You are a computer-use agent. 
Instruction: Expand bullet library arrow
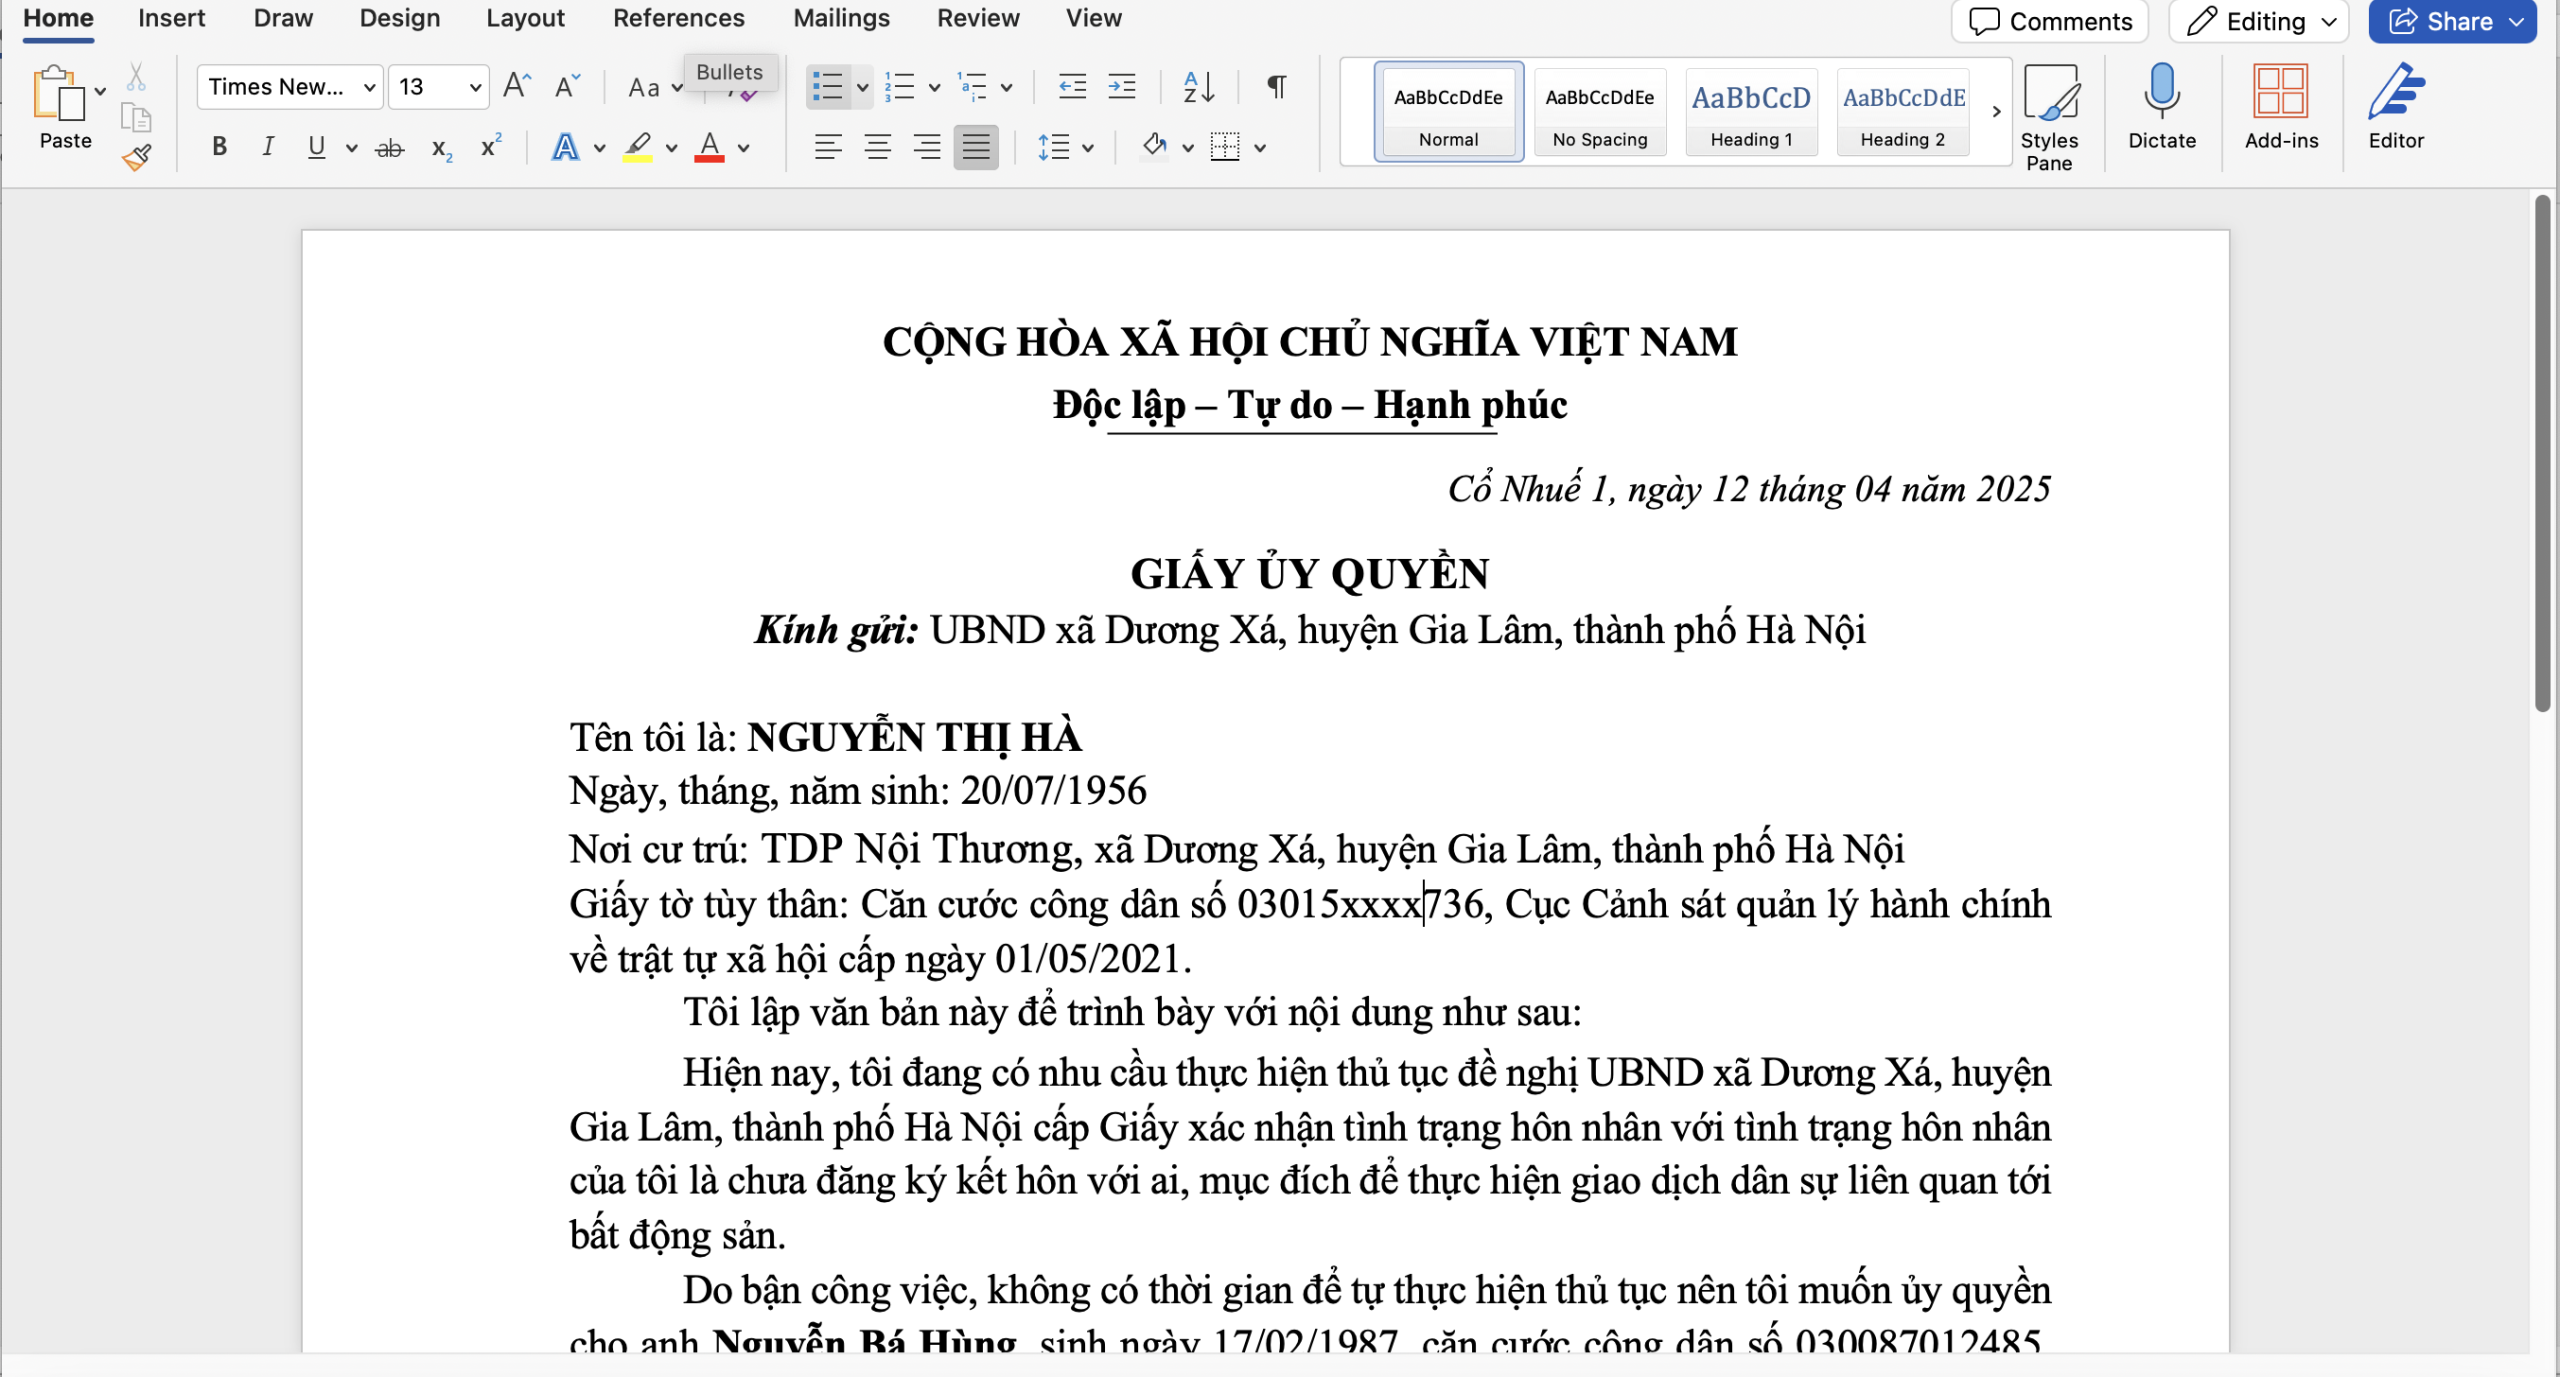(862, 88)
